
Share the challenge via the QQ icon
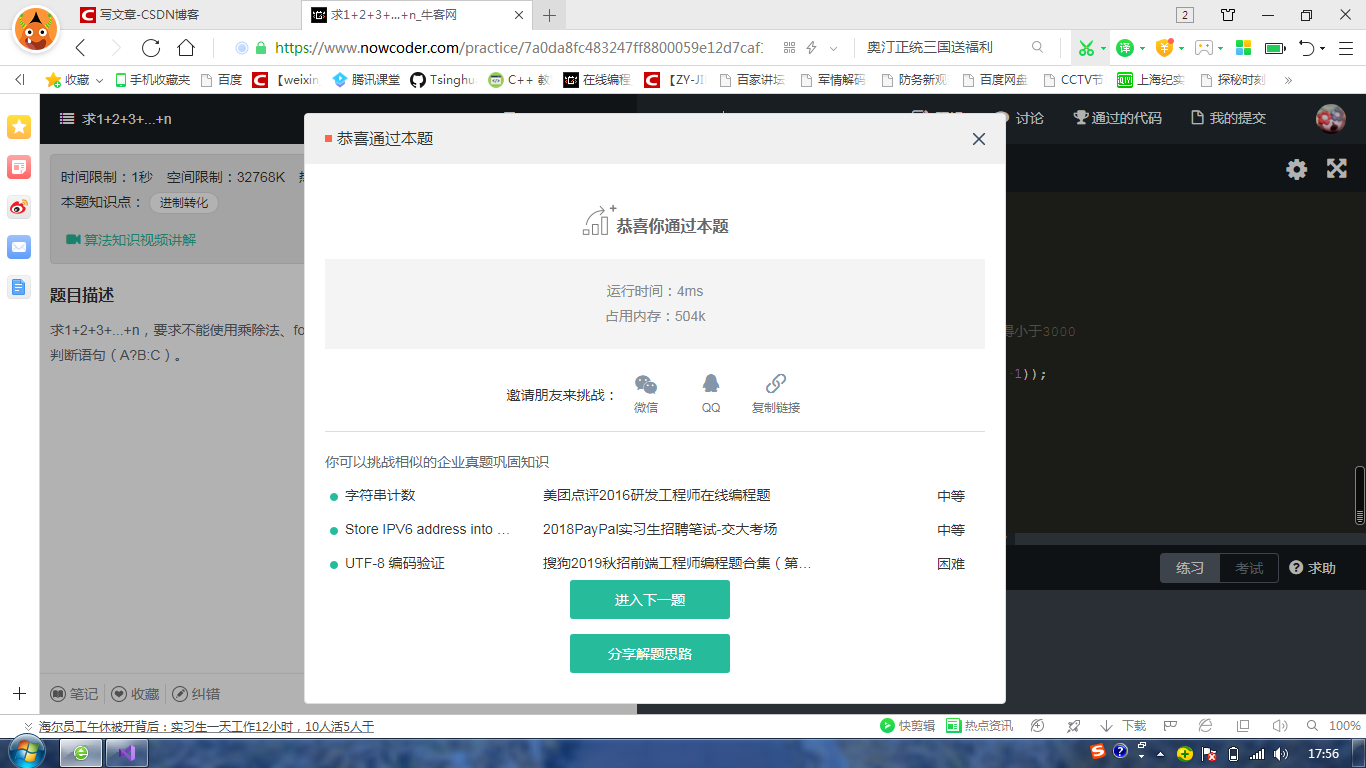[710, 385]
